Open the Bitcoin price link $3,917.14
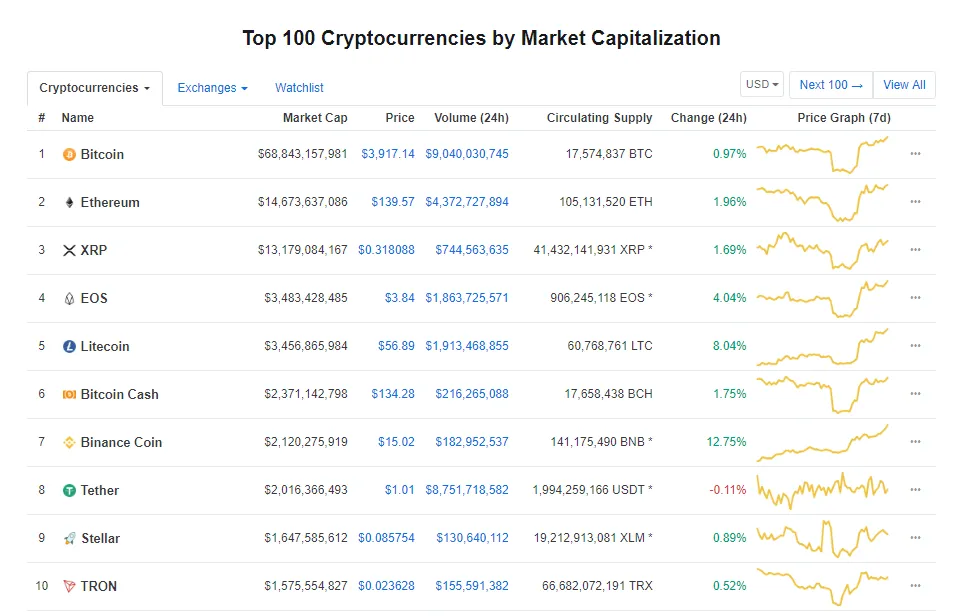Image resolution: width=956 pixels, height=616 pixels. point(388,154)
